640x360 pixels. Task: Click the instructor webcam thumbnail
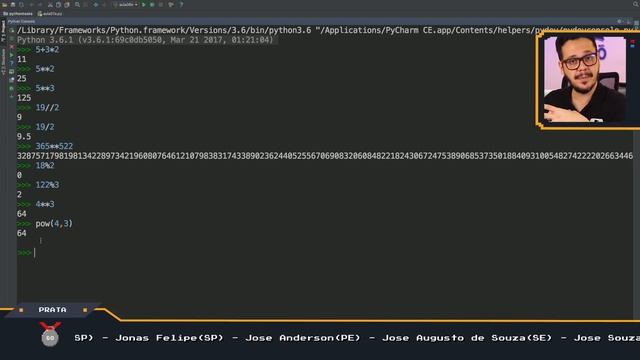585,79
